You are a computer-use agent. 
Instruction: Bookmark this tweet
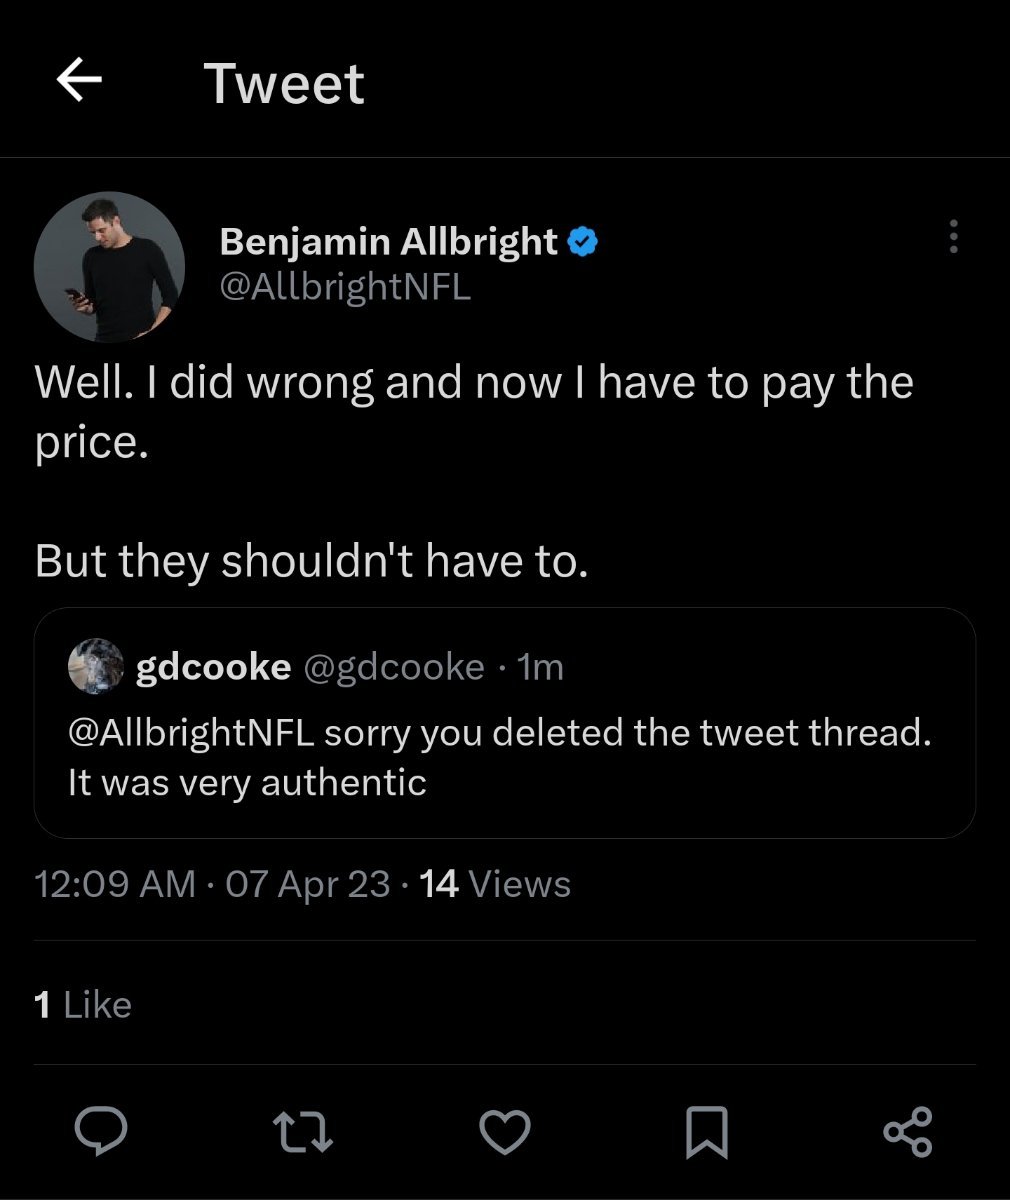click(x=707, y=1131)
